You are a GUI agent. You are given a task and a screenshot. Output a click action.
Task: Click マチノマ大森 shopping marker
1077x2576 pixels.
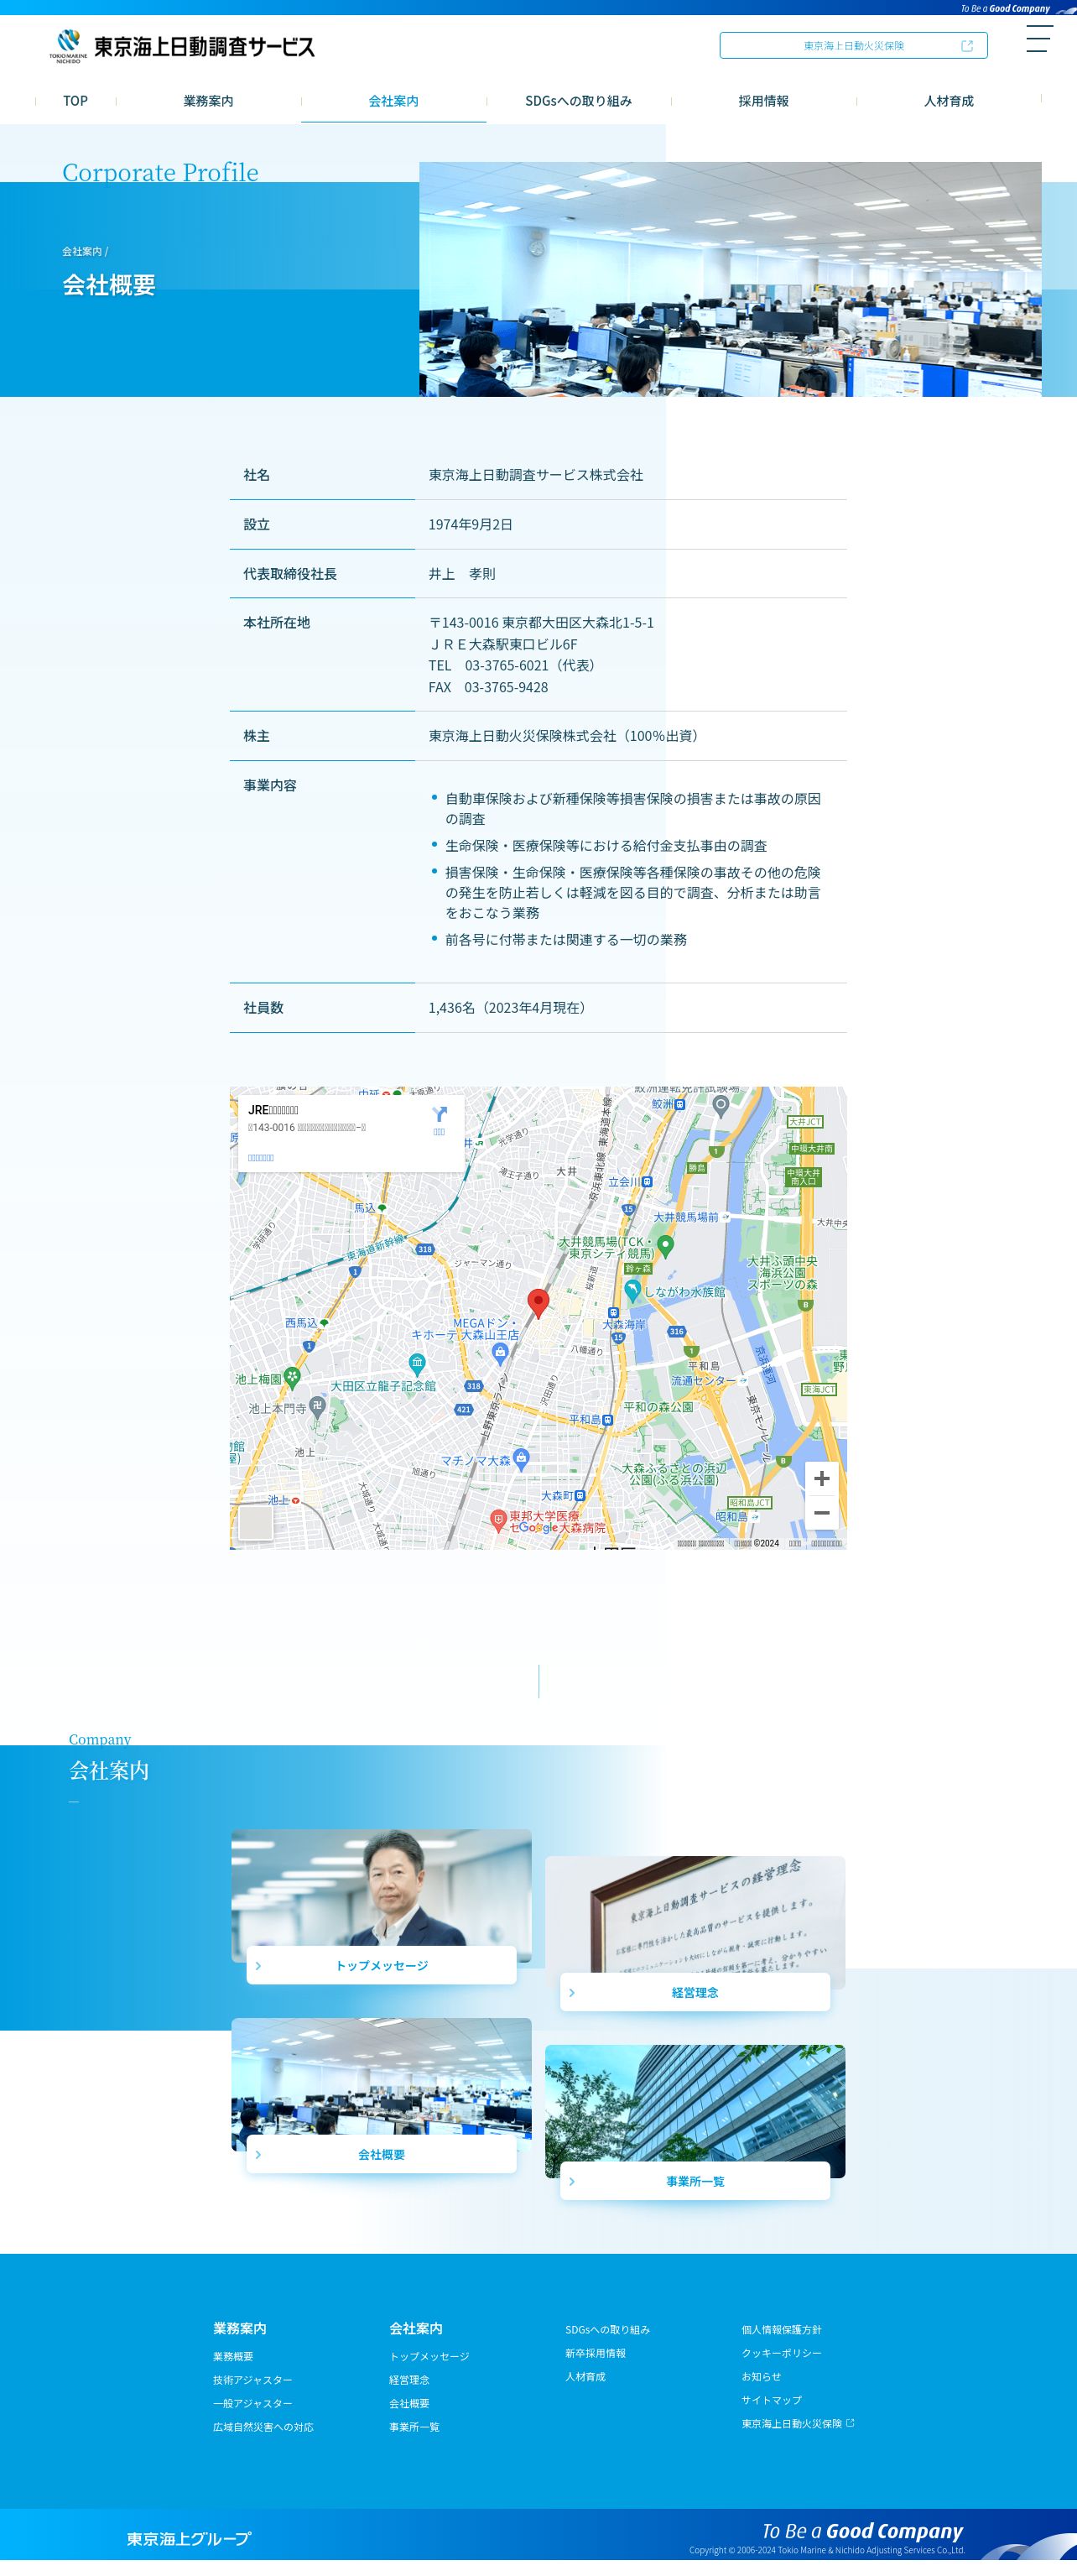(521, 1458)
